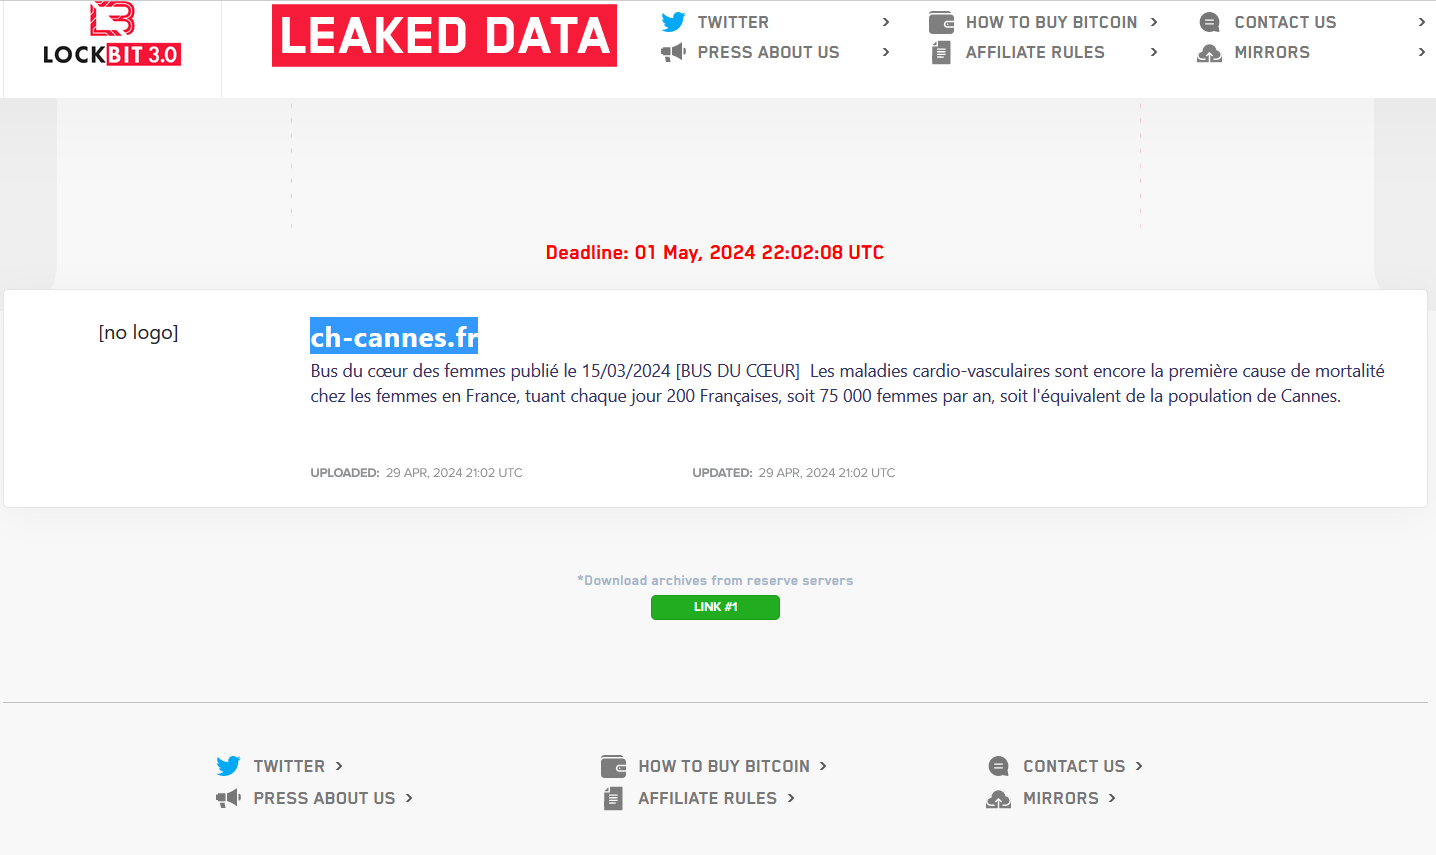Click the red Leaked Data banner
The width and height of the screenshot is (1436, 855).
[x=444, y=36]
